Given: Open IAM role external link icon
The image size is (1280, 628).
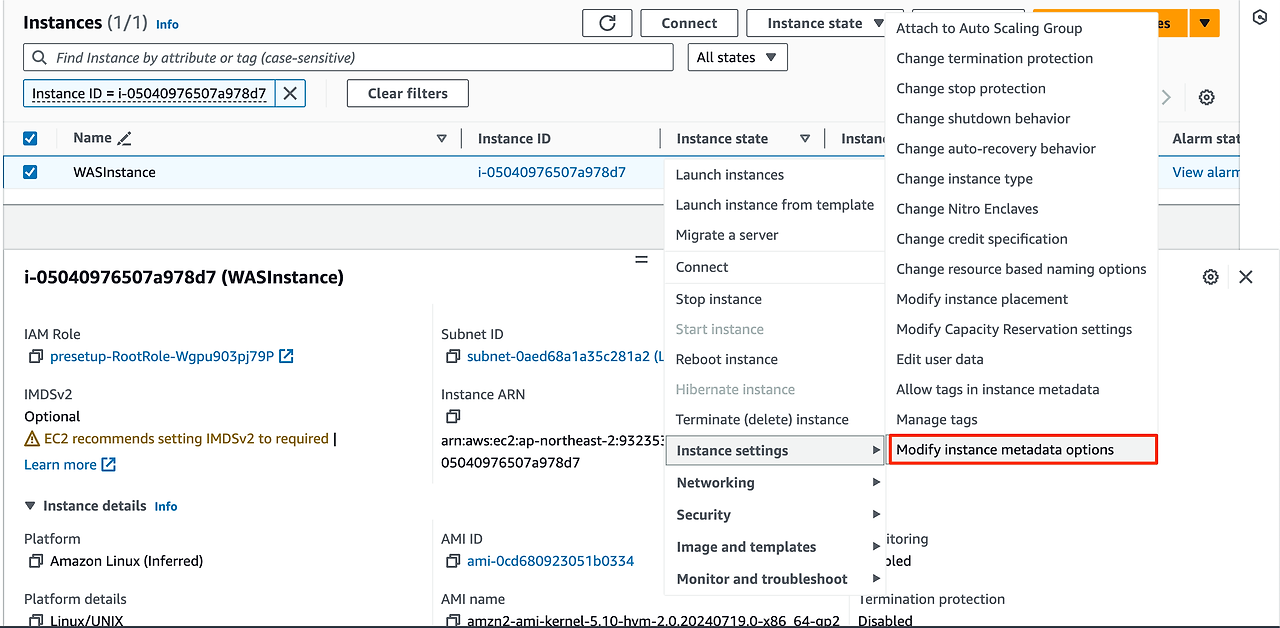Looking at the screenshot, I should [286, 356].
